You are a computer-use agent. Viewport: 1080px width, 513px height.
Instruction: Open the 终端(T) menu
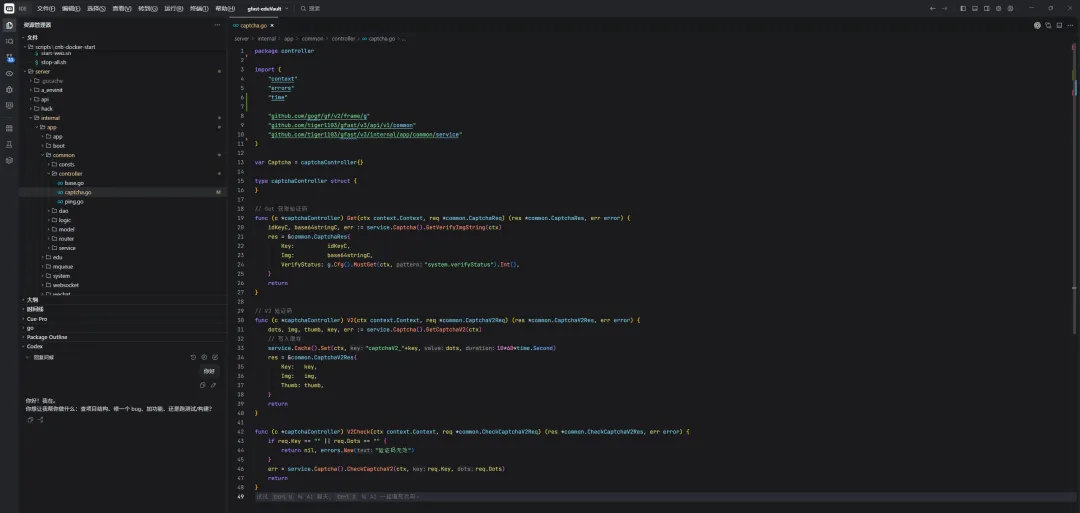[x=198, y=8]
